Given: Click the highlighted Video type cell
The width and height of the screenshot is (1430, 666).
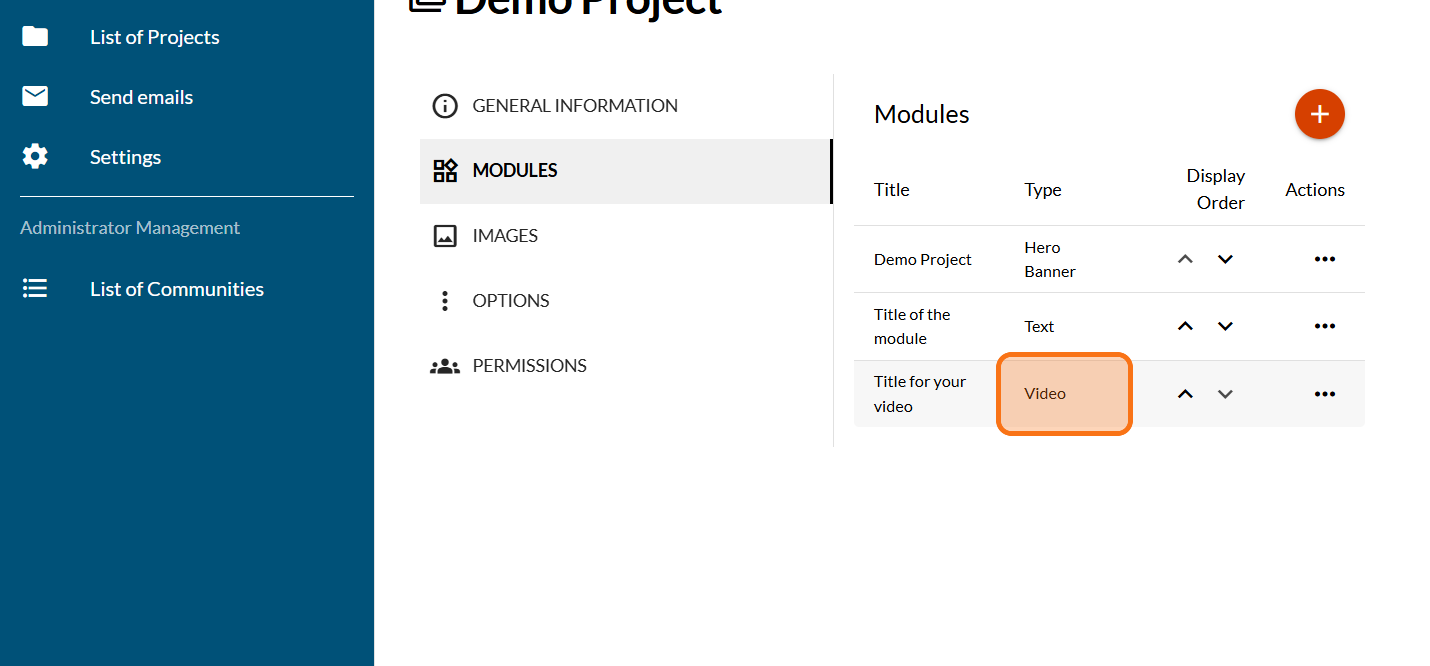Looking at the screenshot, I should click(1063, 394).
